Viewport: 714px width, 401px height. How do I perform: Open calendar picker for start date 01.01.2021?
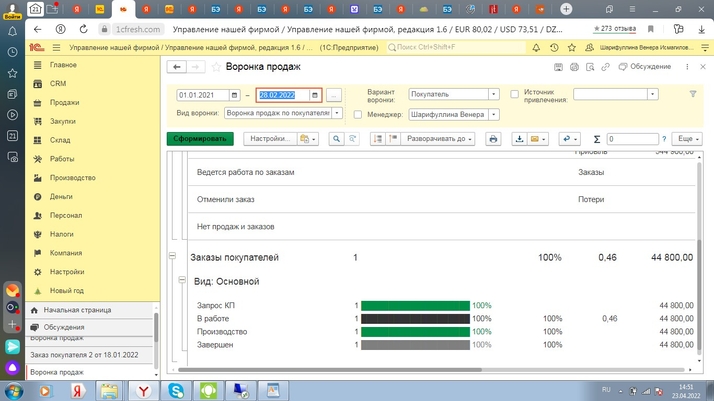coord(235,95)
